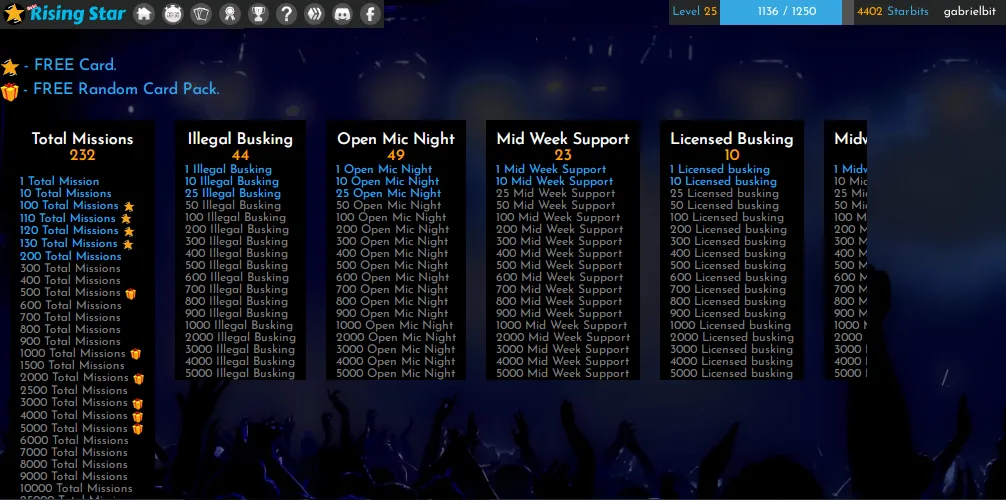Open the card collection icon
Image resolution: width=1006 pixels, height=500 pixels.
click(x=201, y=13)
